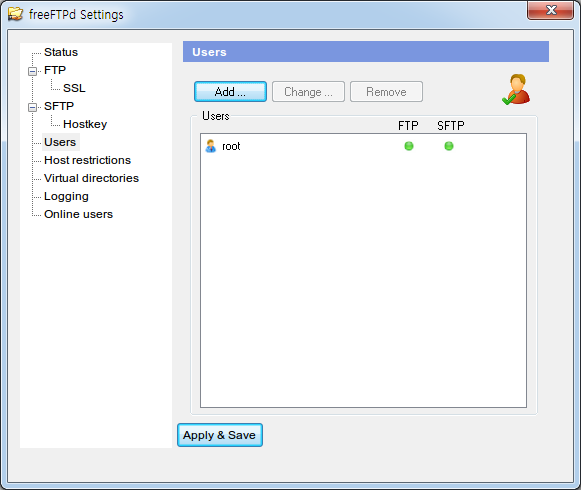The height and width of the screenshot is (490, 581).
Task: Open Virtual directories page
Action: [91, 178]
